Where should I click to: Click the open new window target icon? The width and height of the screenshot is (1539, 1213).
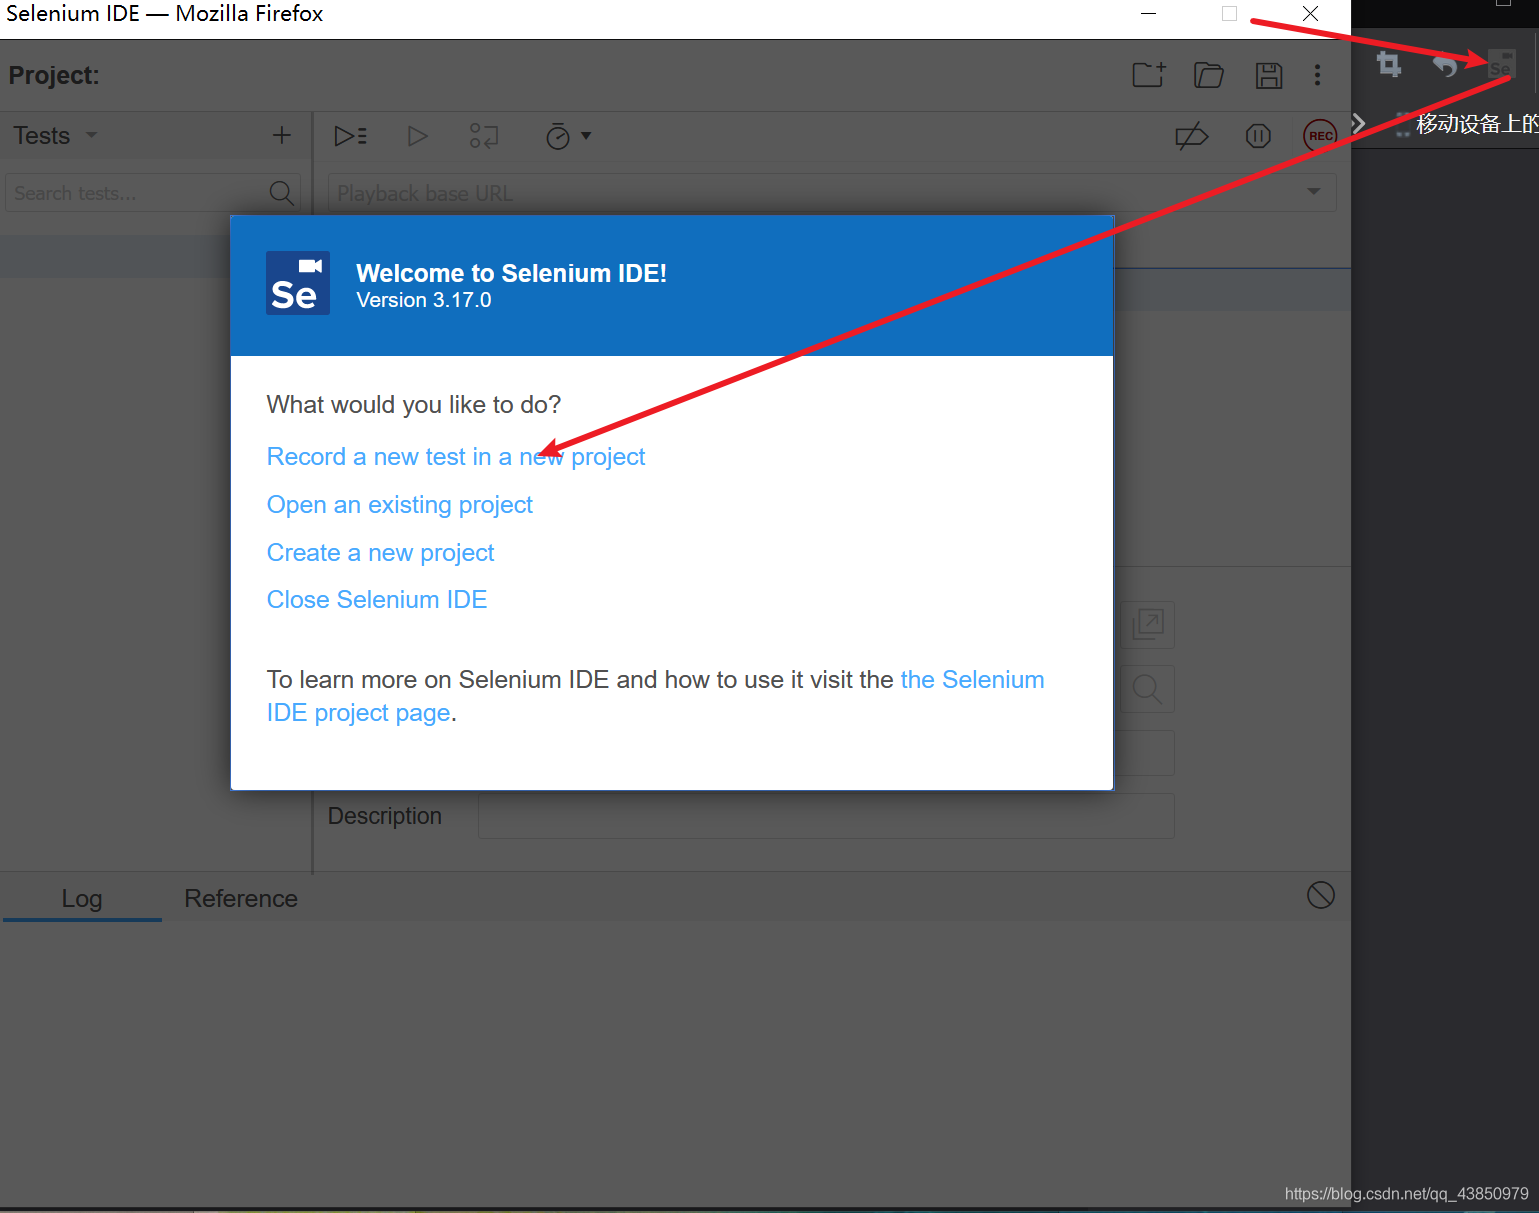tap(1147, 625)
